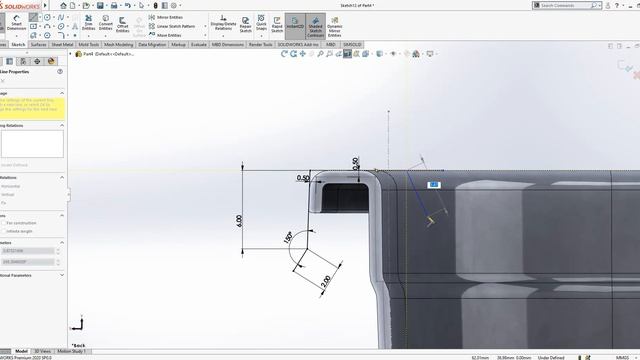Switch to Motion Study 1 tab
This screenshot has width=640, height=360.
[x=71, y=351]
